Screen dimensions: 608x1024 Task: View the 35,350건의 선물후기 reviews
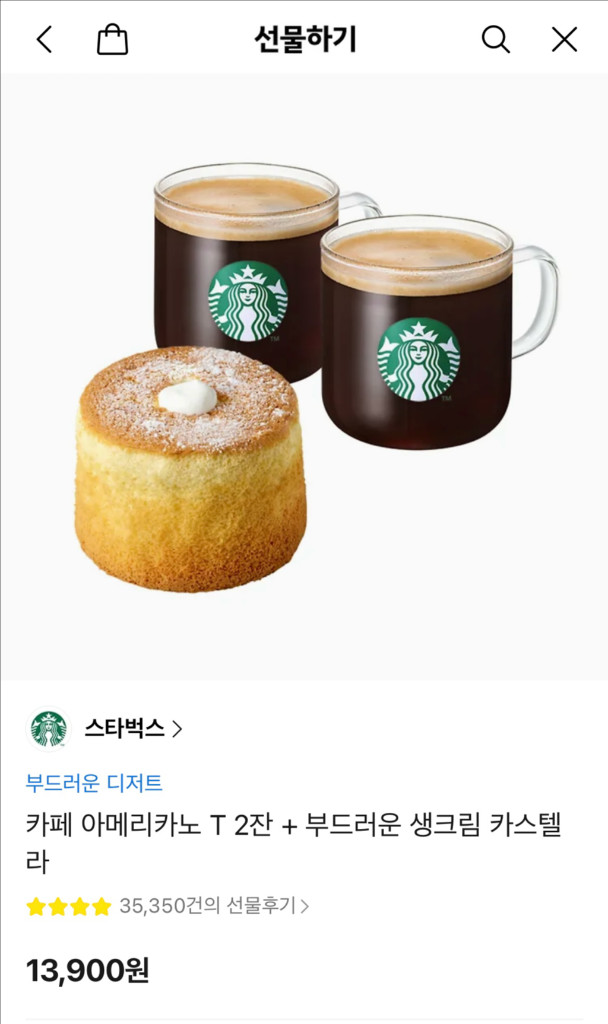point(208,906)
